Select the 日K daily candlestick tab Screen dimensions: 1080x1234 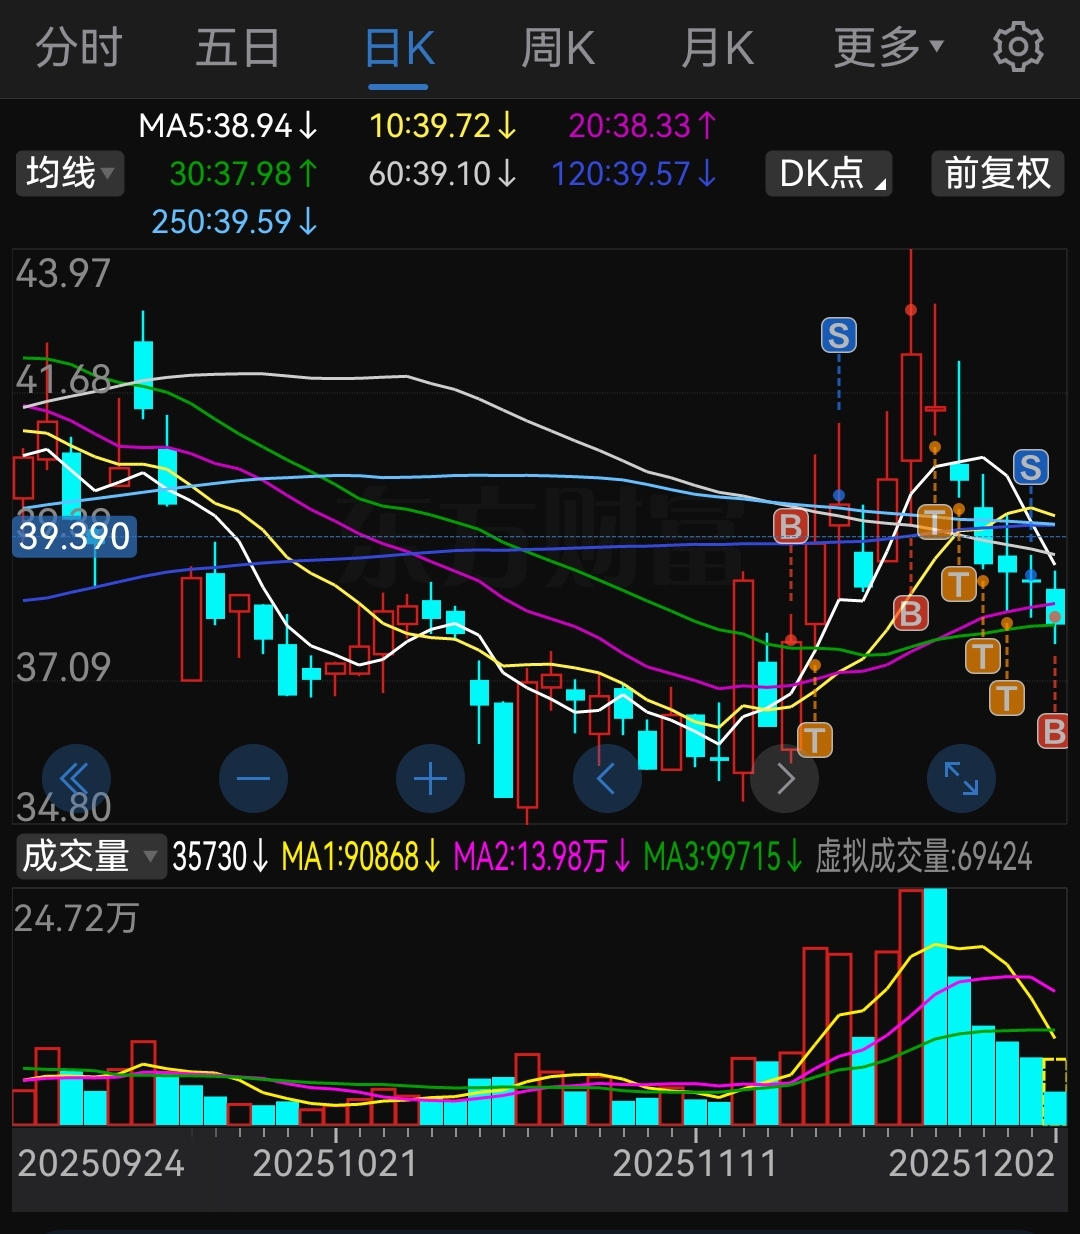[400, 48]
